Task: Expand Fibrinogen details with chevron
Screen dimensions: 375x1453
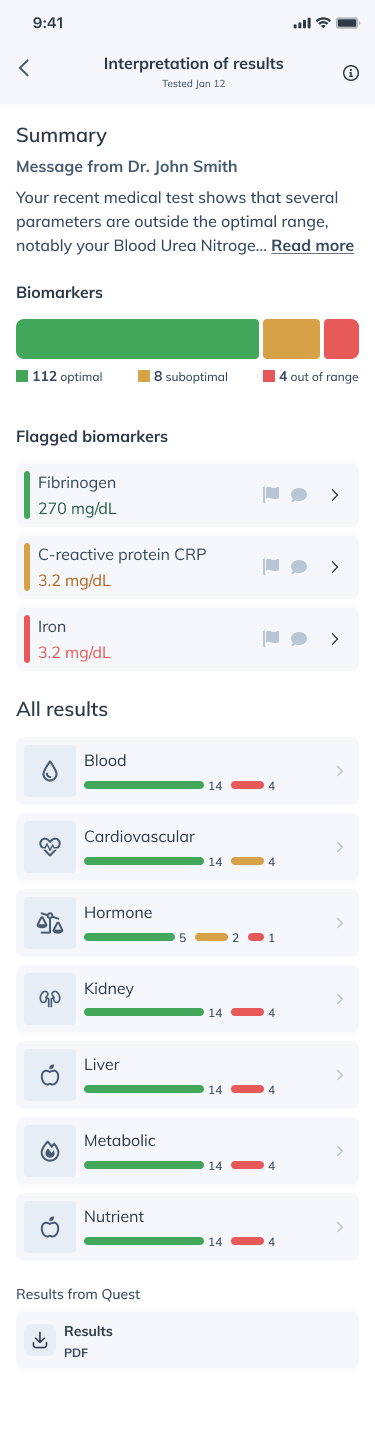Action: point(336,495)
